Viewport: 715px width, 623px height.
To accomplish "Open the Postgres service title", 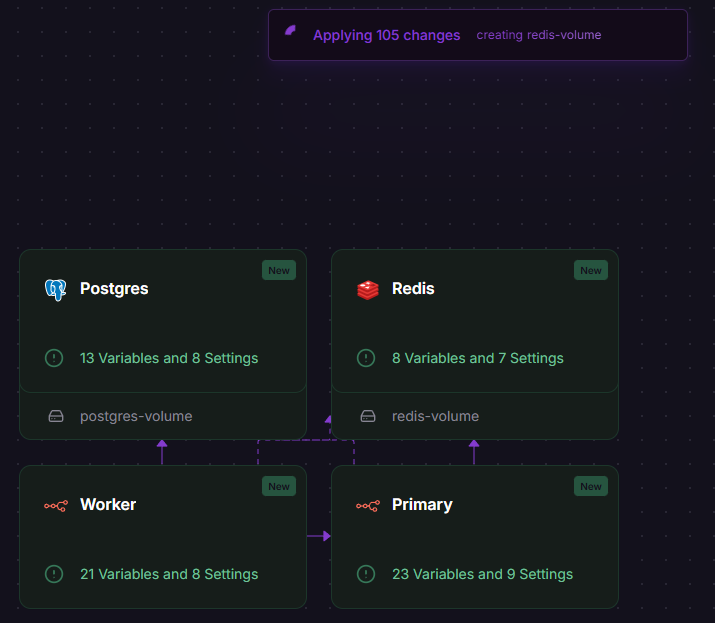I will pyautogui.click(x=114, y=289).
